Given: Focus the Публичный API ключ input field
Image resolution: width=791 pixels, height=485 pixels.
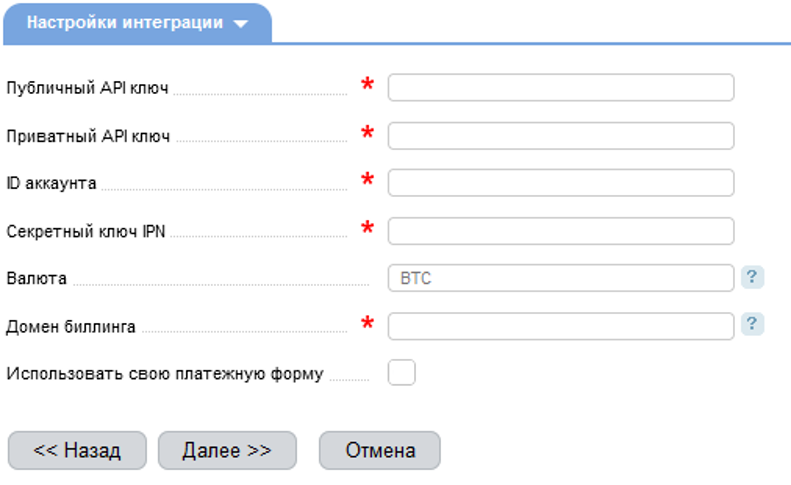Looking at the screenshot, I should point(560,87).
